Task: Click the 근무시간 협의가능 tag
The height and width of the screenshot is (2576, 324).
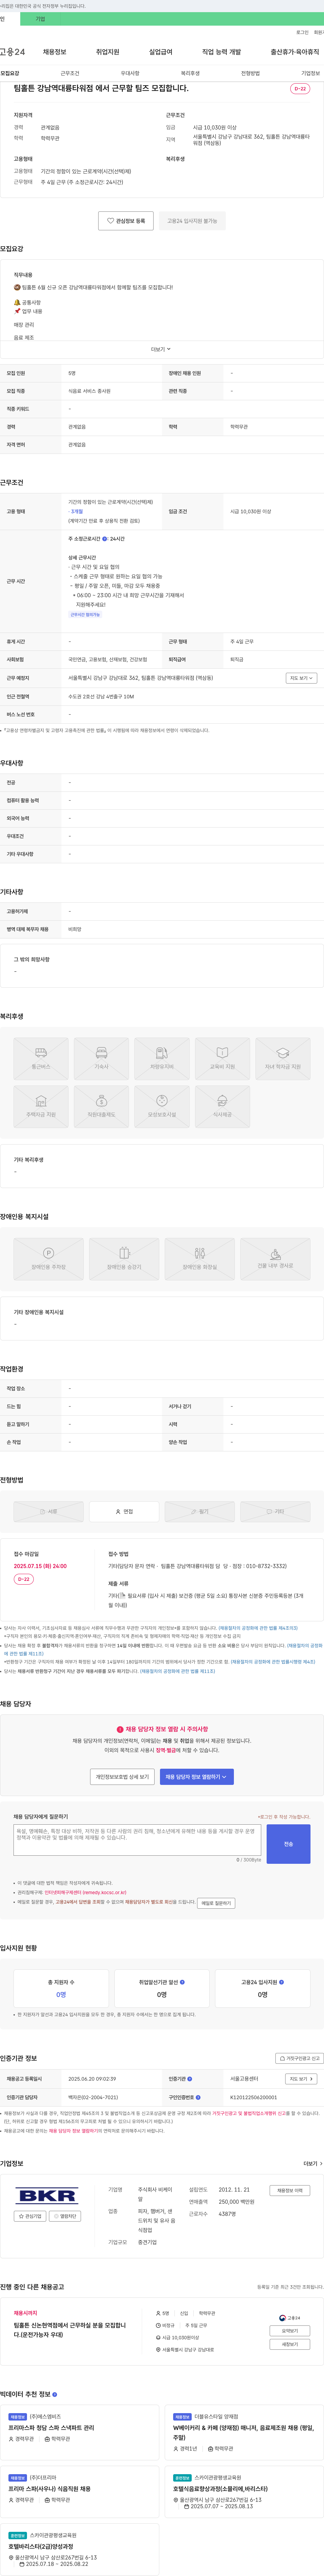Action: click(x=85, y=615)
